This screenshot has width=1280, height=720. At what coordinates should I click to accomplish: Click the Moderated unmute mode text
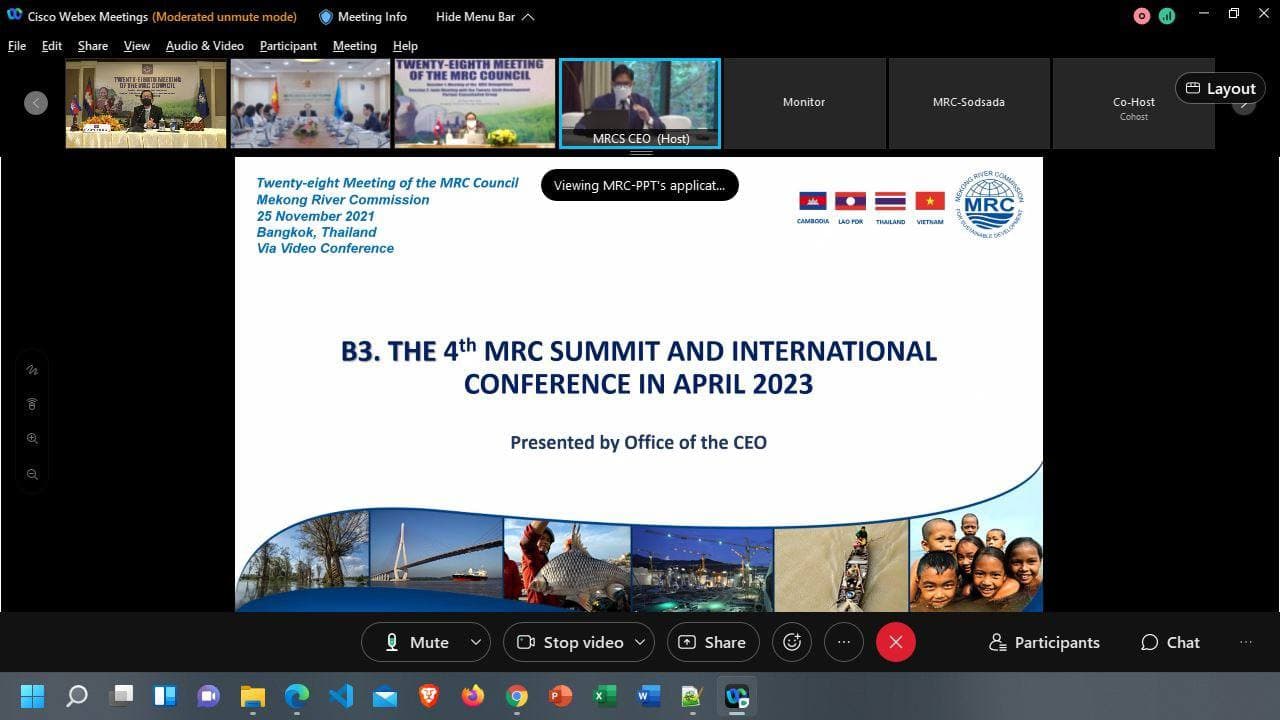pyautogui.click(x=224, y=16)
